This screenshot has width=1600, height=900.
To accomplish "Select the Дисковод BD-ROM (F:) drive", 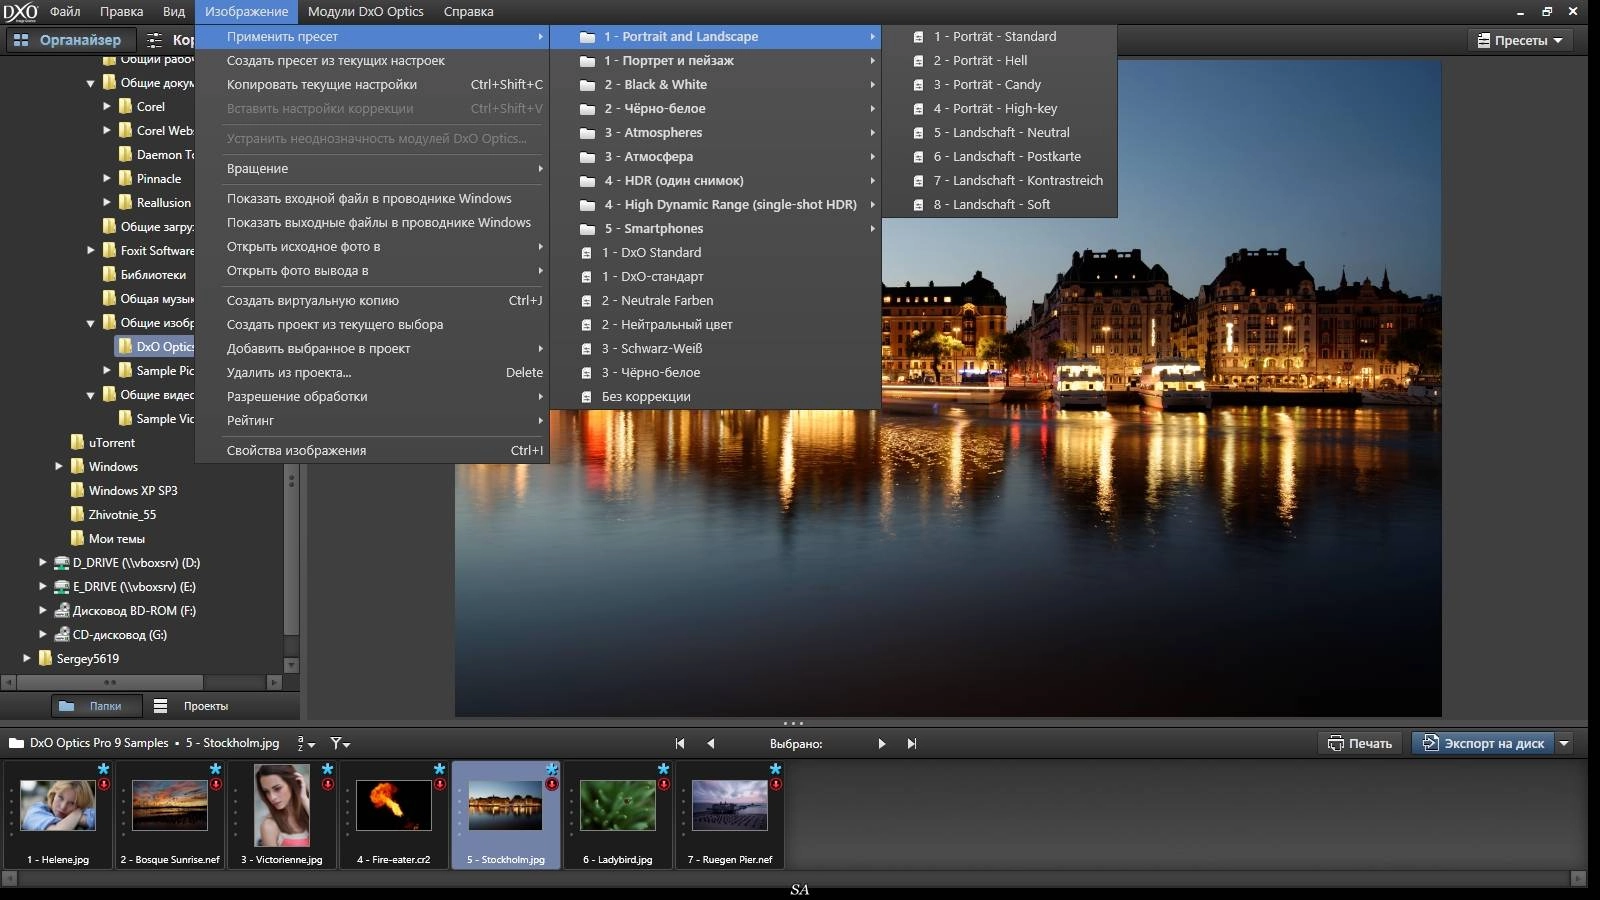I will coord(125,610).
